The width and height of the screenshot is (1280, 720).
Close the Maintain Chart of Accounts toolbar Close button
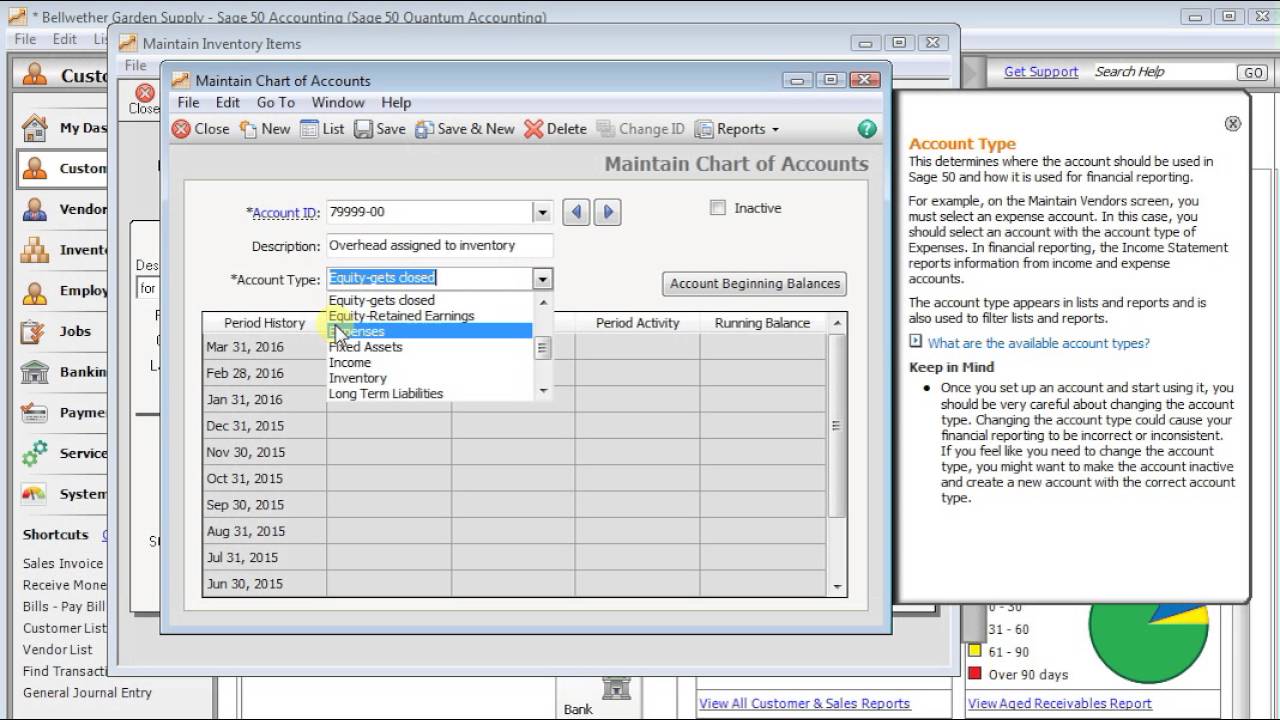(x=200, y=129)
